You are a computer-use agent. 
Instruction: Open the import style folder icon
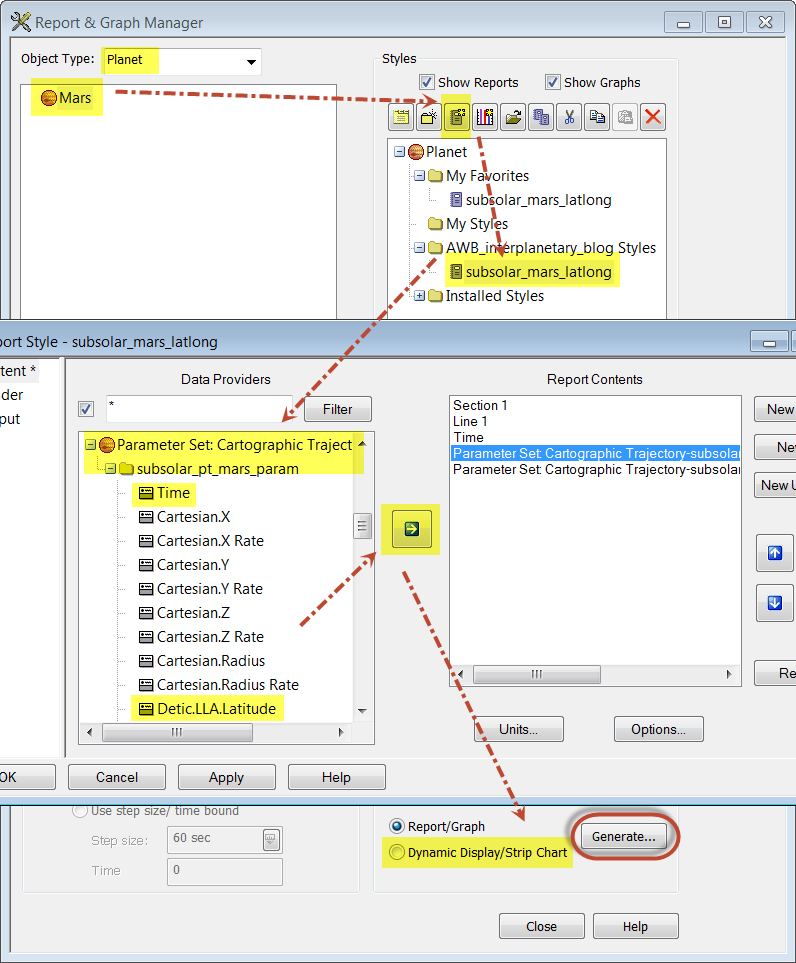pos(513,117)
